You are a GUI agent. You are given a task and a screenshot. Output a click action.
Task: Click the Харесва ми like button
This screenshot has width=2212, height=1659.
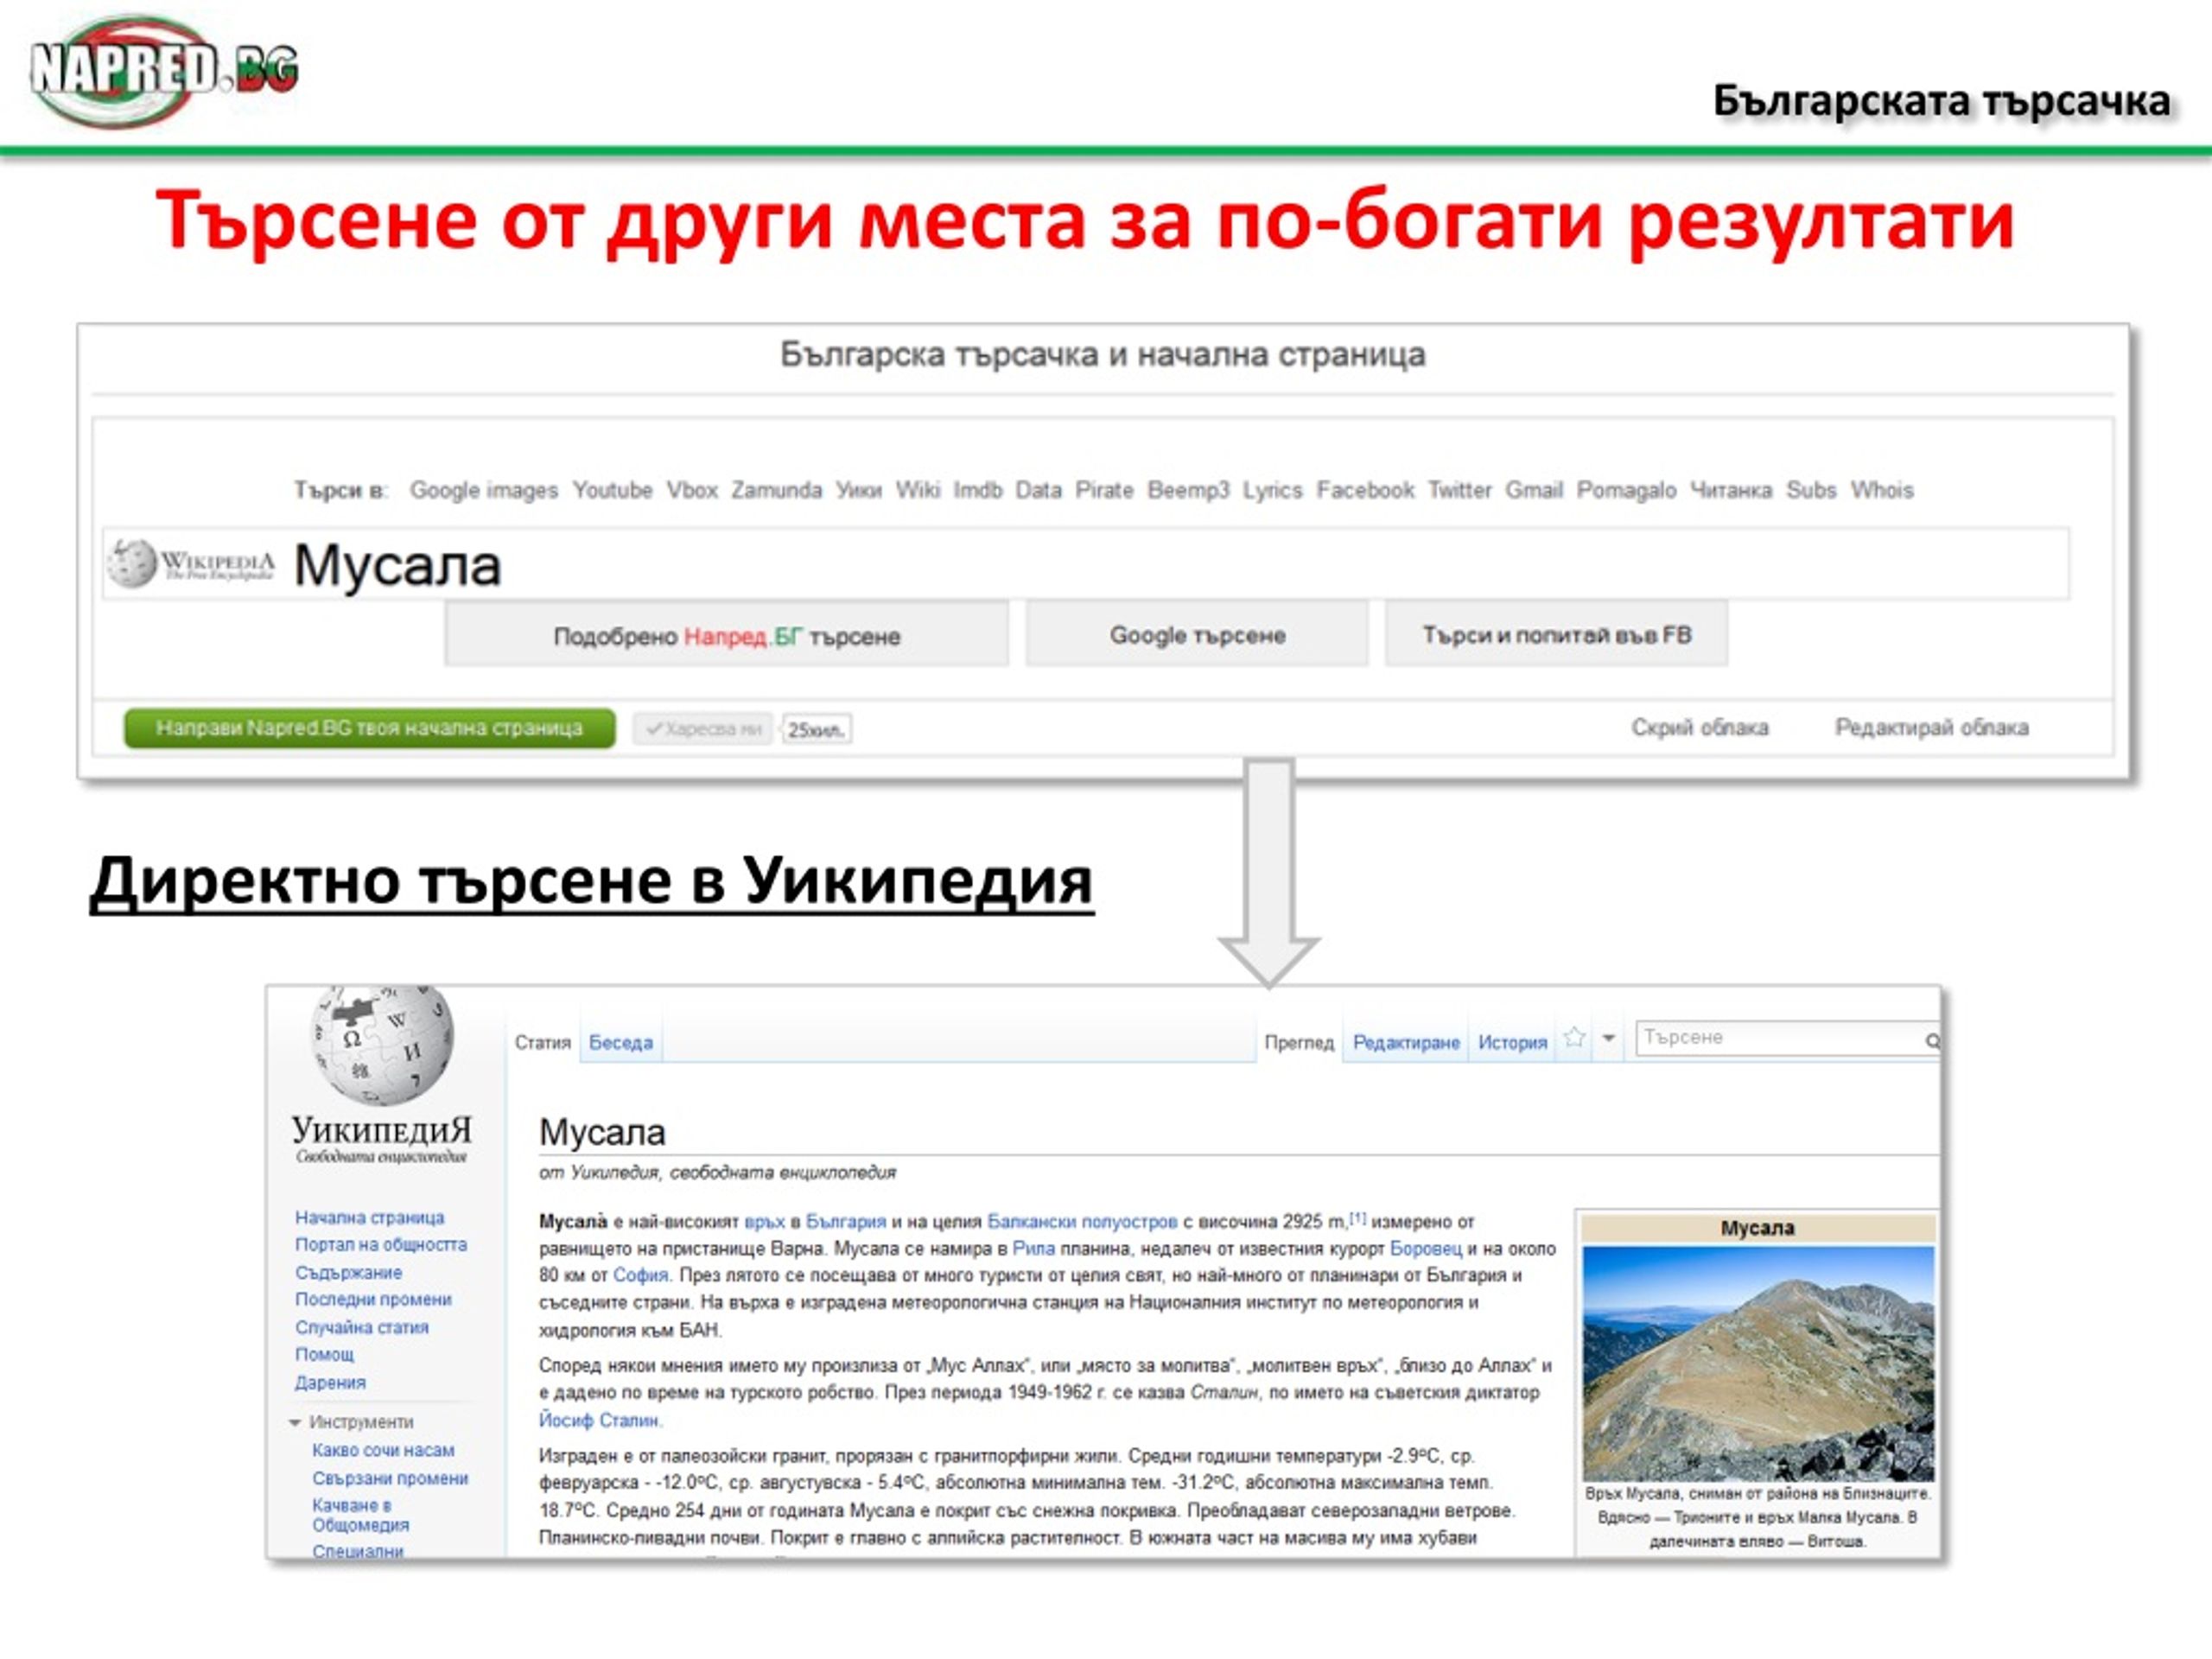coord(703,729)
